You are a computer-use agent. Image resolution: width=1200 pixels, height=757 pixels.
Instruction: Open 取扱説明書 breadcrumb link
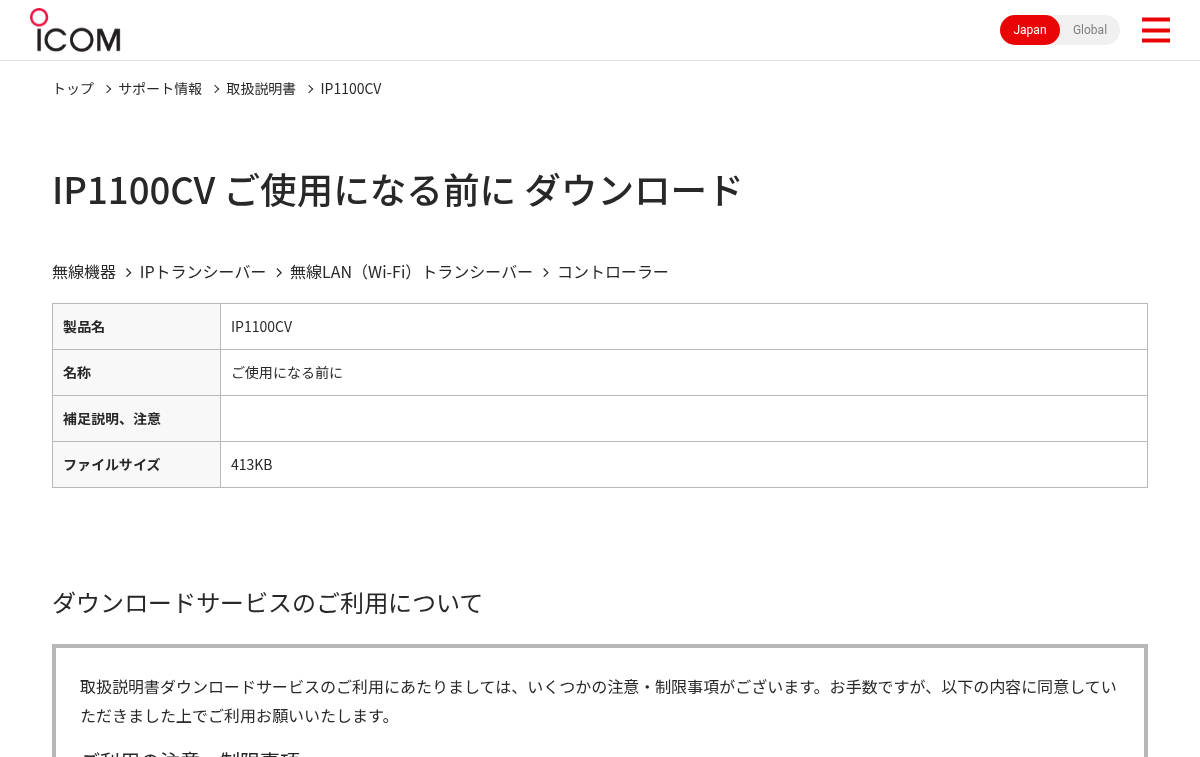261,88
